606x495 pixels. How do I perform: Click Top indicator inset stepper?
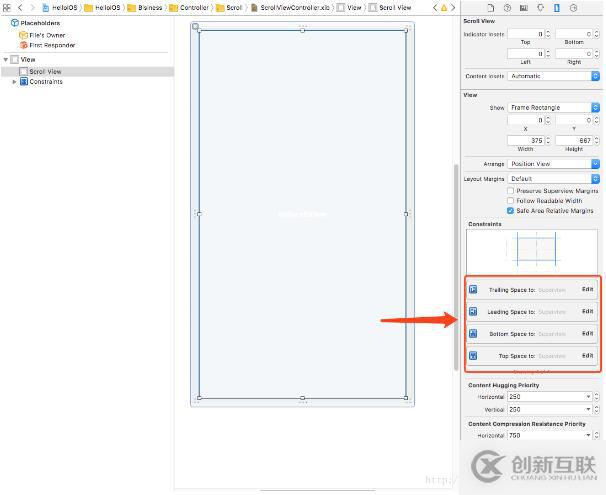(548, 34)
